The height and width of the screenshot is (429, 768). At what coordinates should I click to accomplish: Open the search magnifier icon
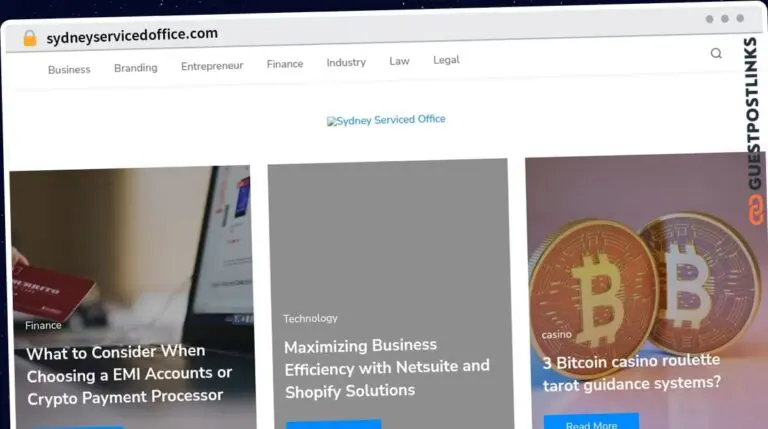click(x=716, y=53)
